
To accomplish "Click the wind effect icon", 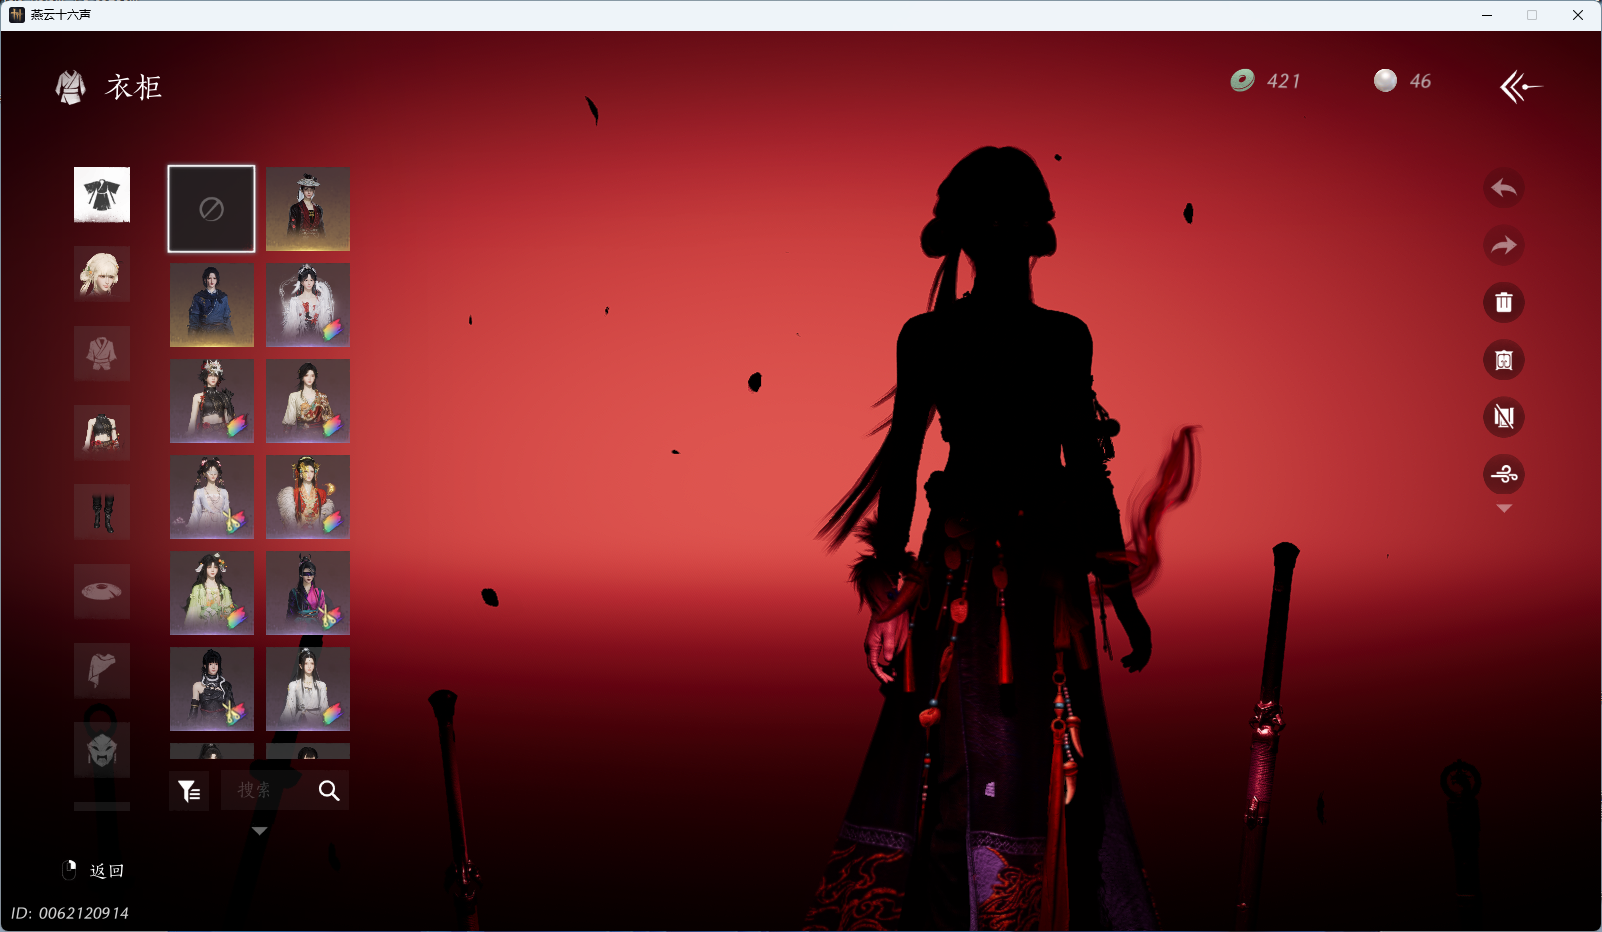I will pos(1503,474).
